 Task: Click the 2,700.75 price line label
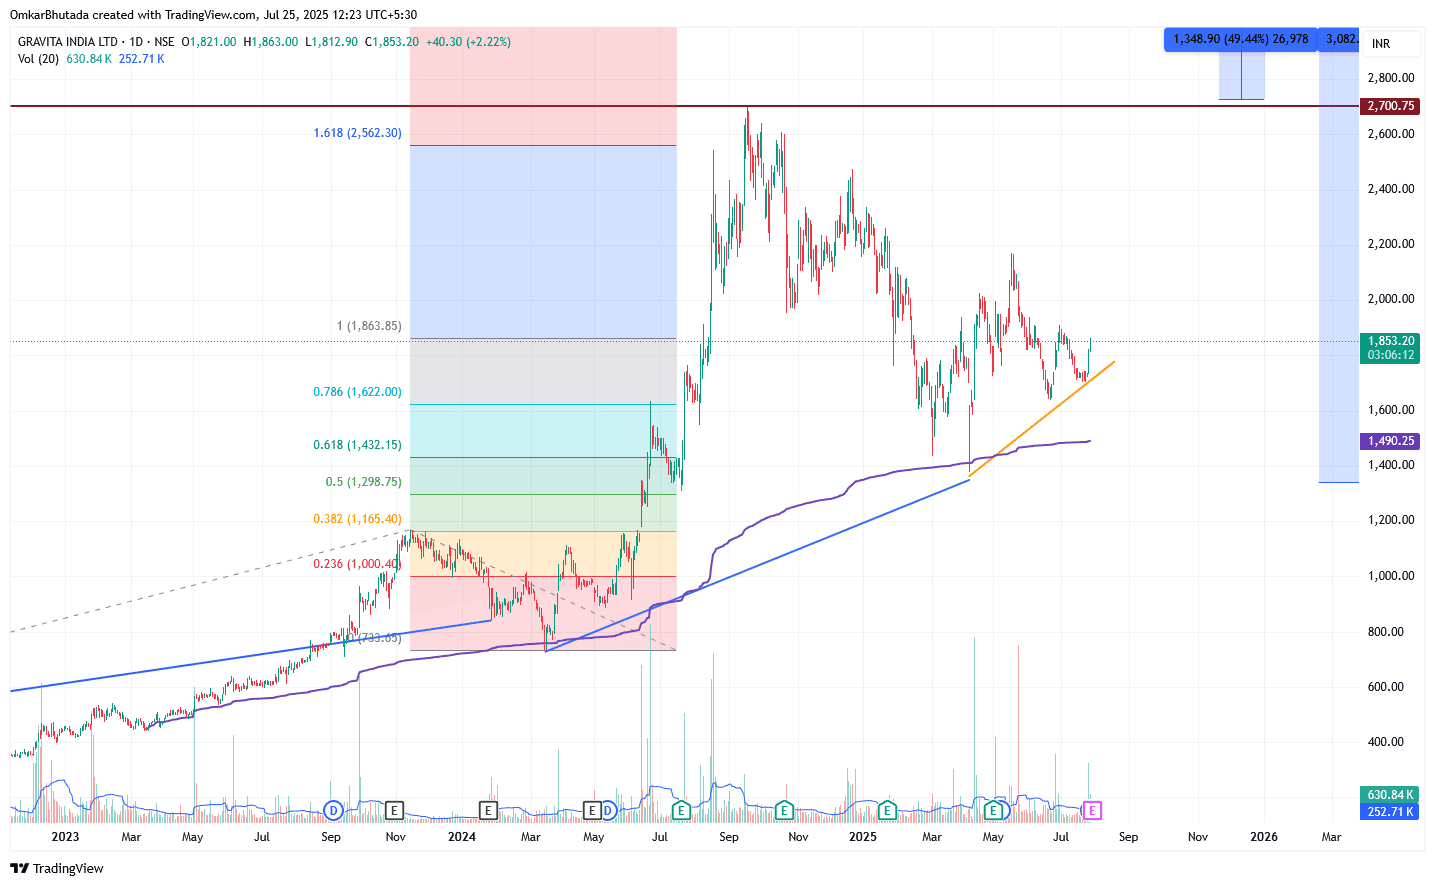coord(1390,106)
